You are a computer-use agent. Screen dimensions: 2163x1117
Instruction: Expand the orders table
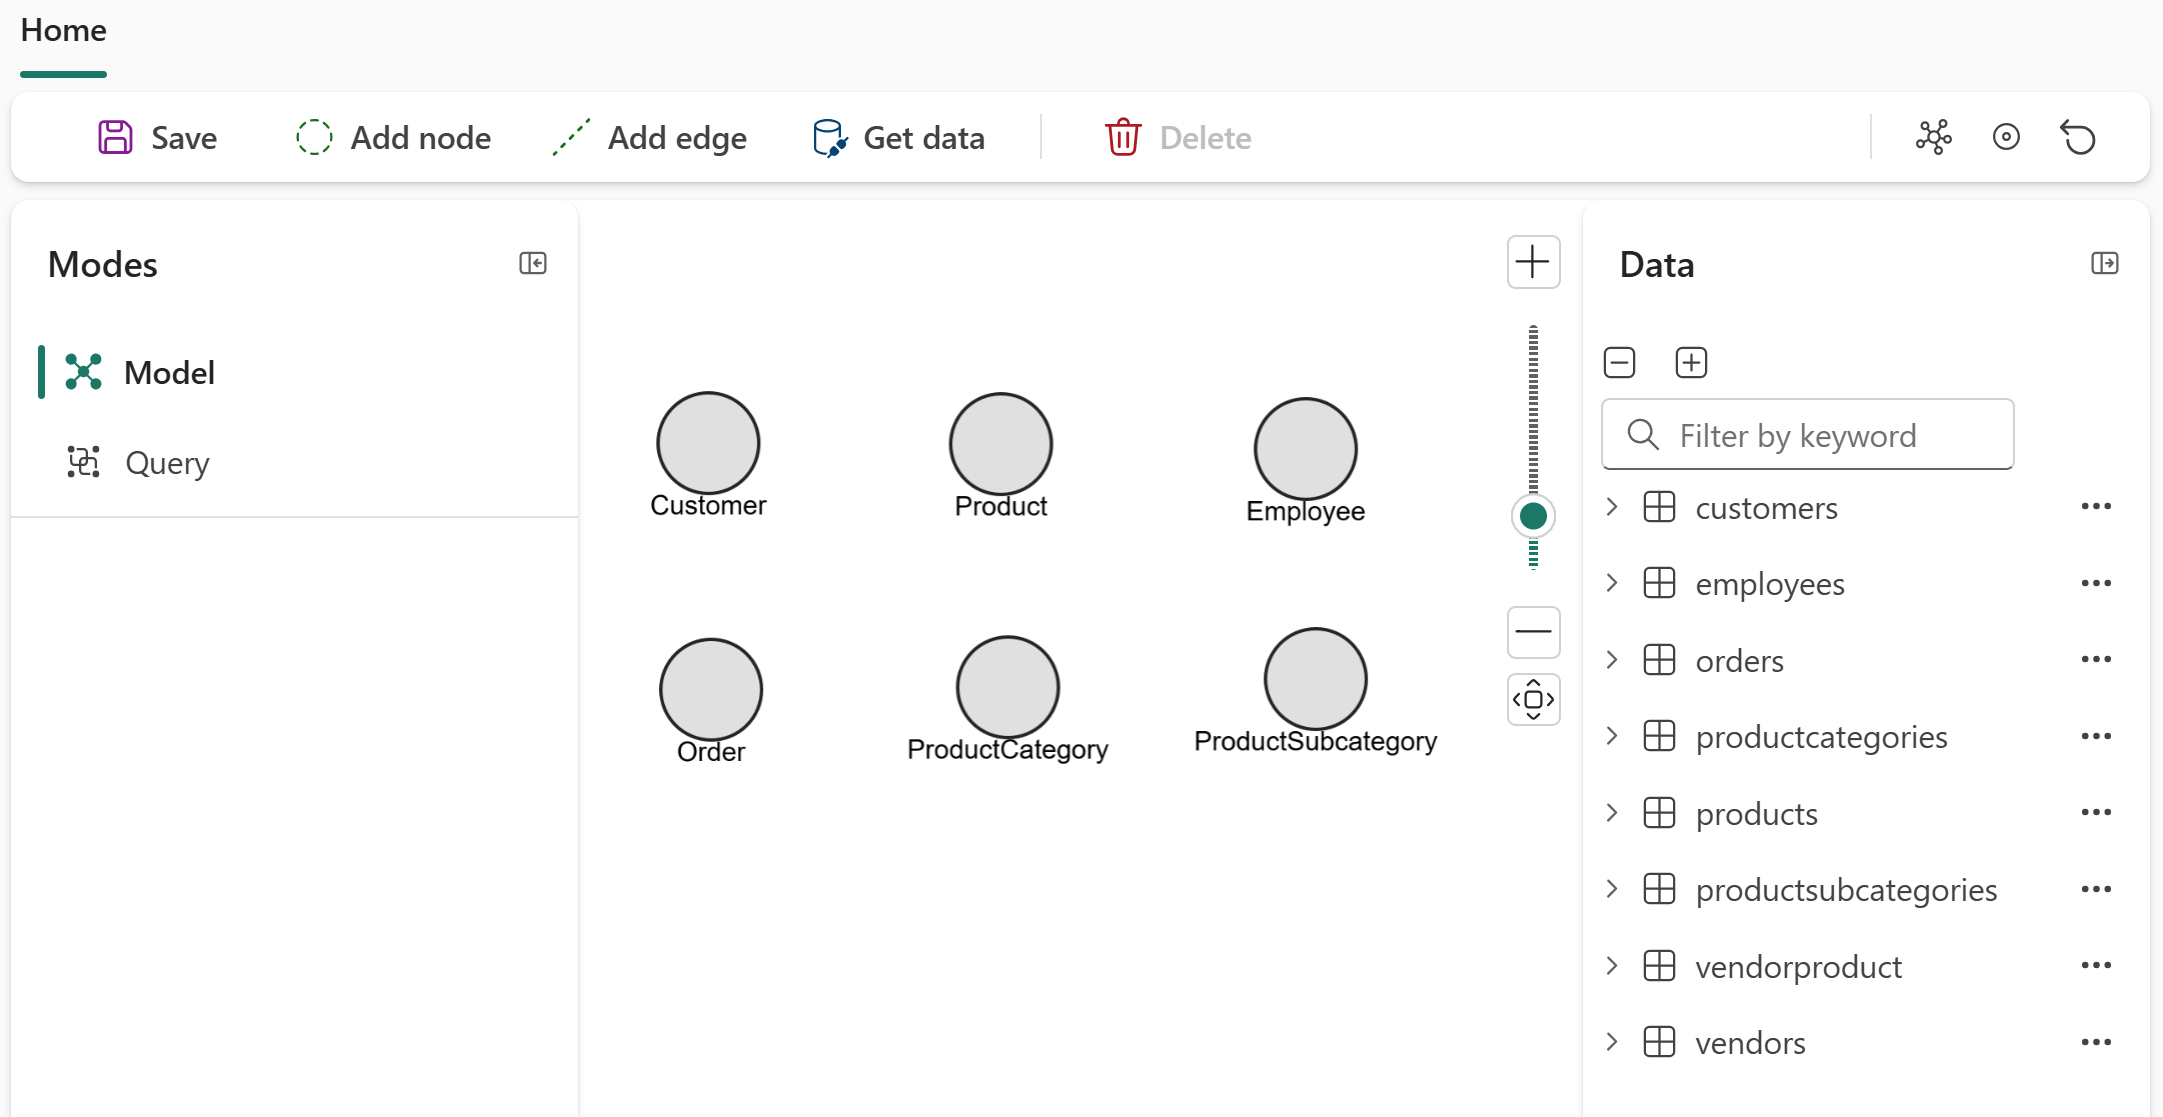pos(1612,659)
